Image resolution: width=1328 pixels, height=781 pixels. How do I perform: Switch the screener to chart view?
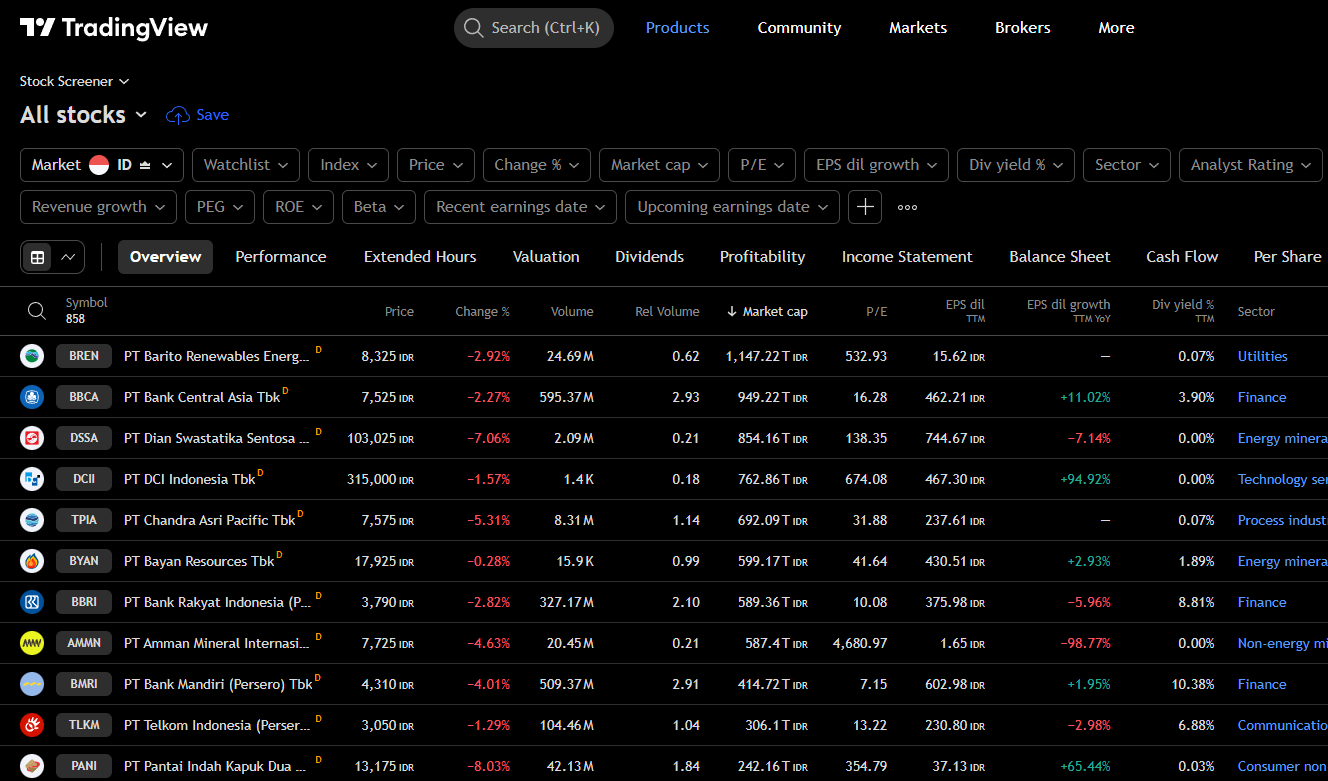pyautogui.click(x=66, y=257)
